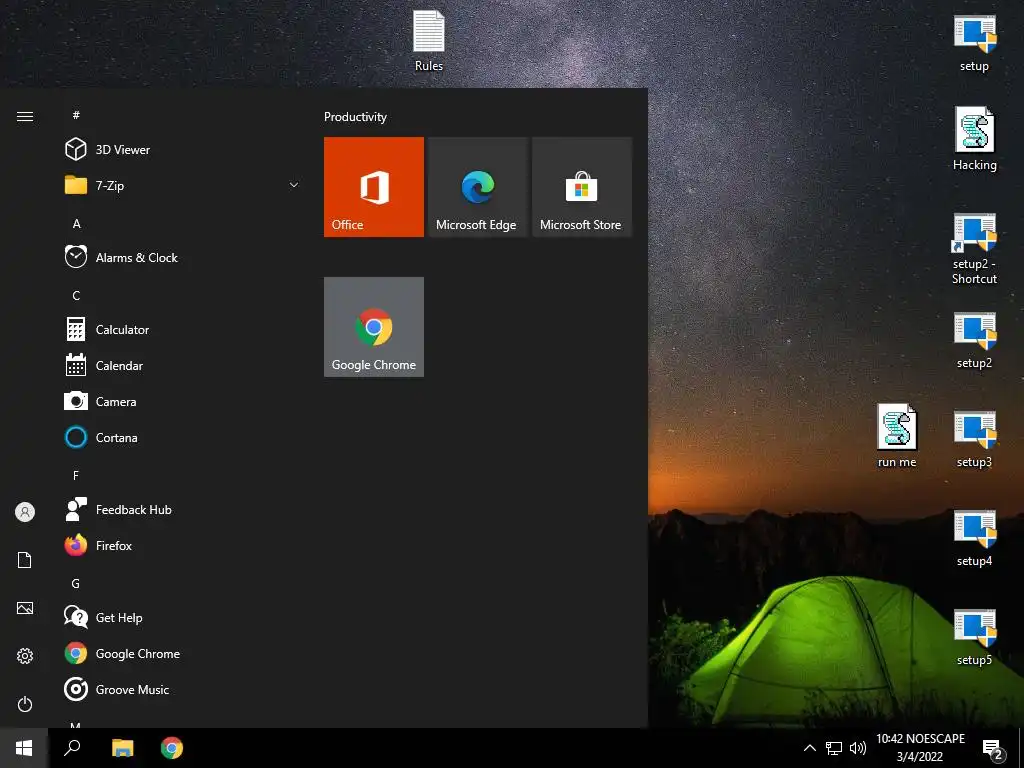Viewport: 1024px width, 768px height.
Task: Open the taskbar clock showing 10:42
Action: (x=920, y=748)
